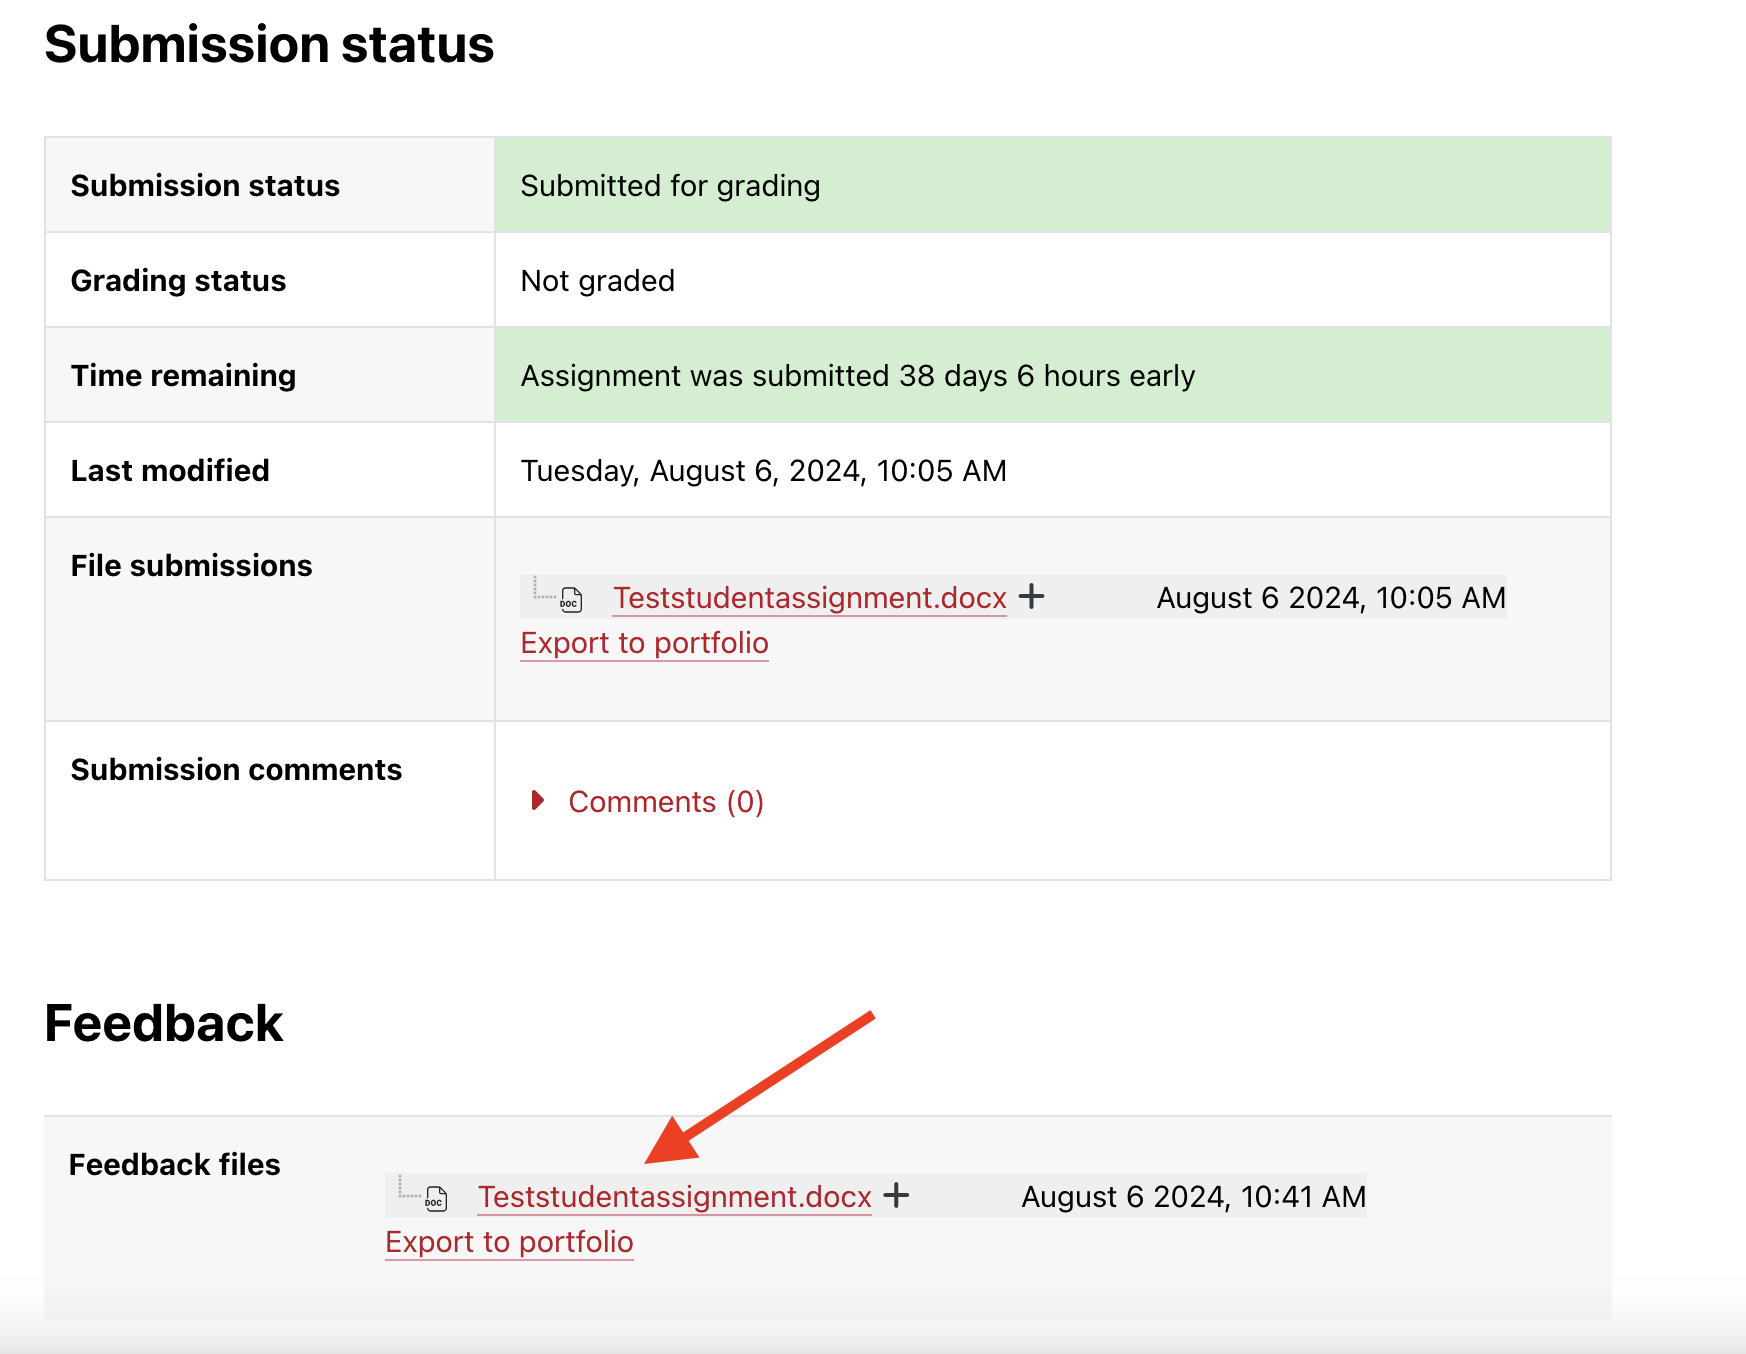The width and height of the screenshot is (1746, 1354).
Task: Click the Time remaining status cell
Action: (x=856, y=375)
